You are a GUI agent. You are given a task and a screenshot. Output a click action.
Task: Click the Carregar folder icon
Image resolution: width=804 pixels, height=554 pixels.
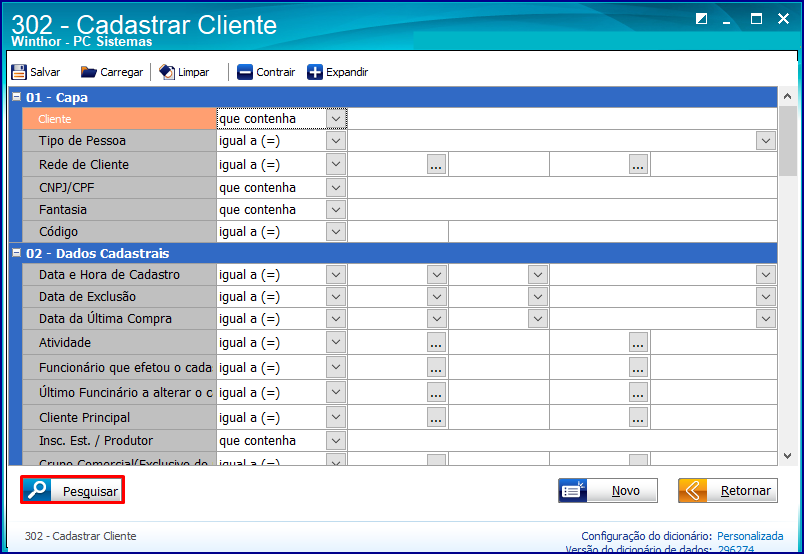[x=89, y=72]
